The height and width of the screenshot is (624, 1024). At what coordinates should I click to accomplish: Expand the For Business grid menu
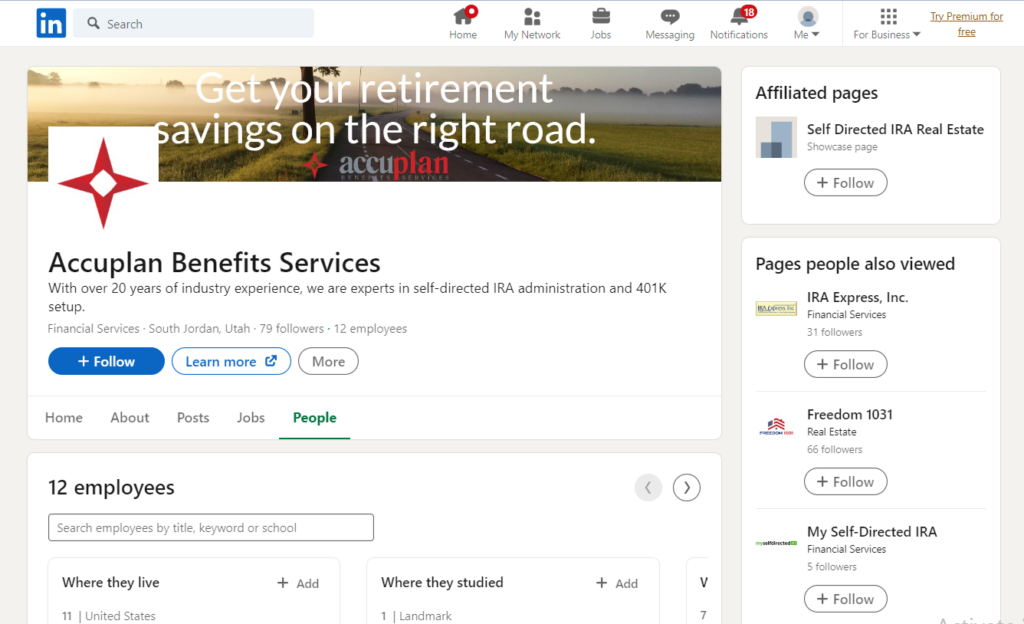[887, 23]
